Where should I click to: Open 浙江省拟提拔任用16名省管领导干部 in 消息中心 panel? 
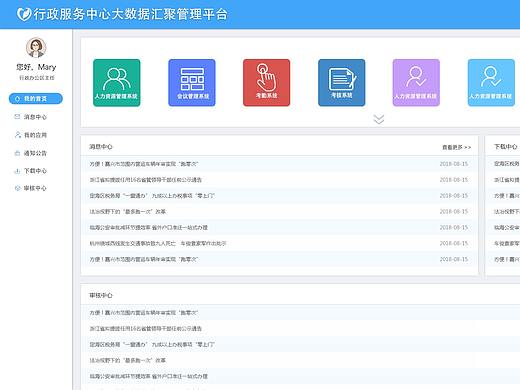click(x=145, y=180)
